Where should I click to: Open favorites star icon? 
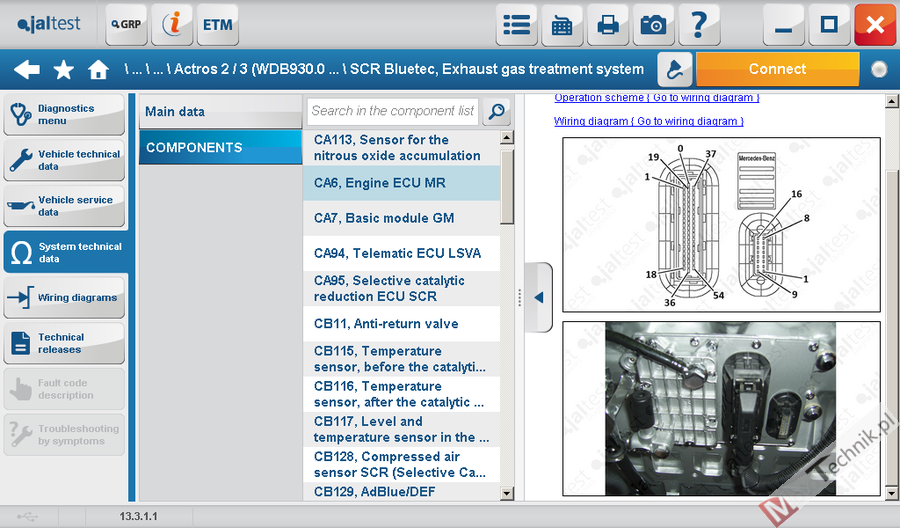point(63,70)
